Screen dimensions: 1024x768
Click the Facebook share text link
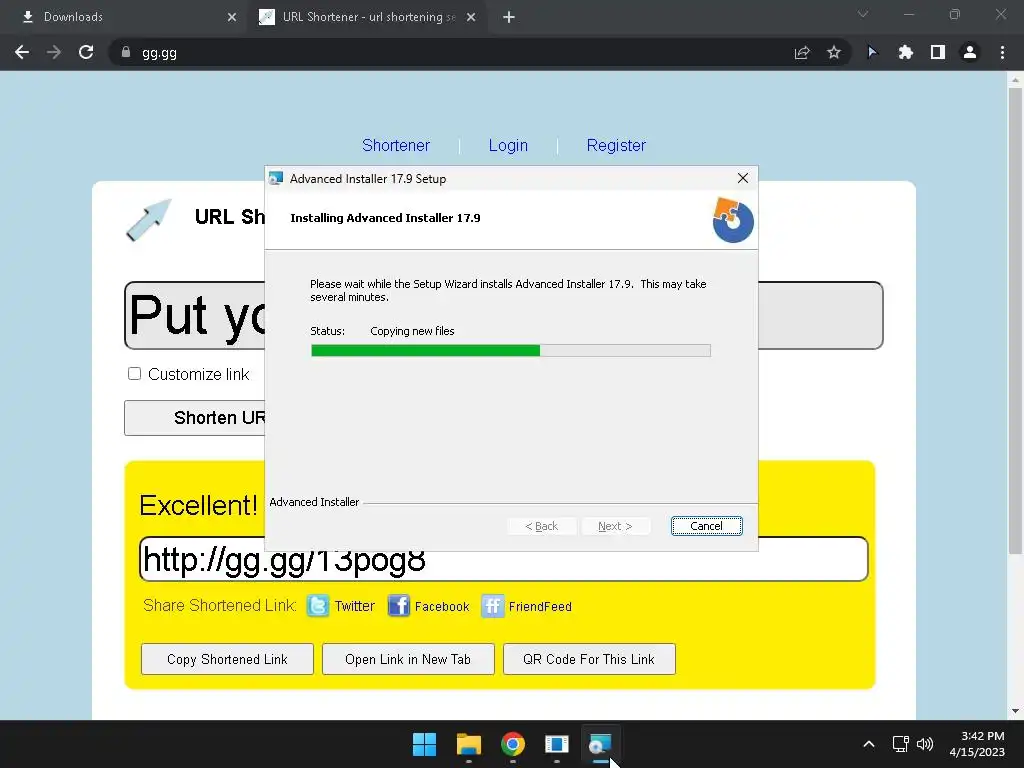click(x=442, y=607)
